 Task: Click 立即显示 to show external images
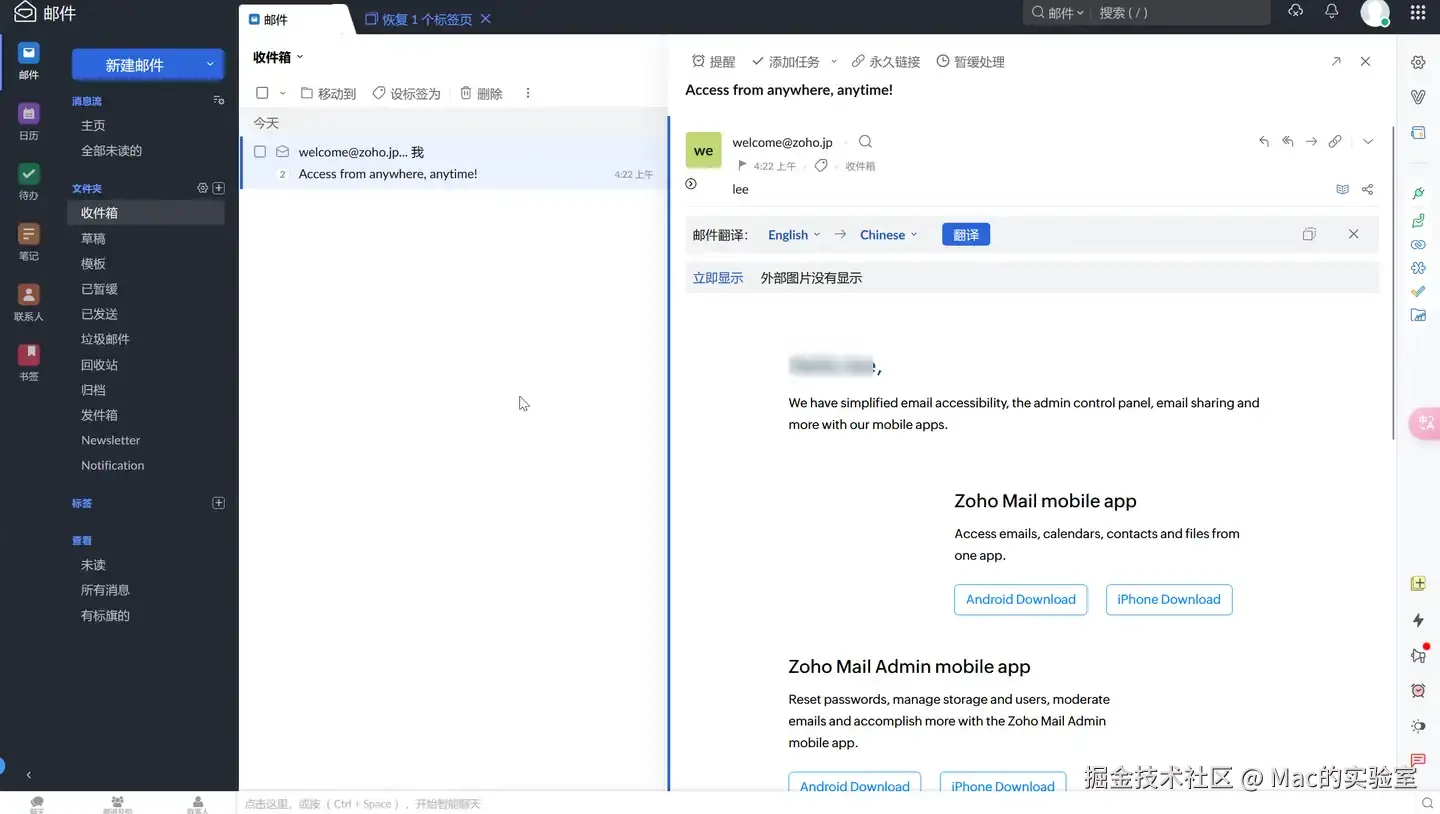pos(718,278)
